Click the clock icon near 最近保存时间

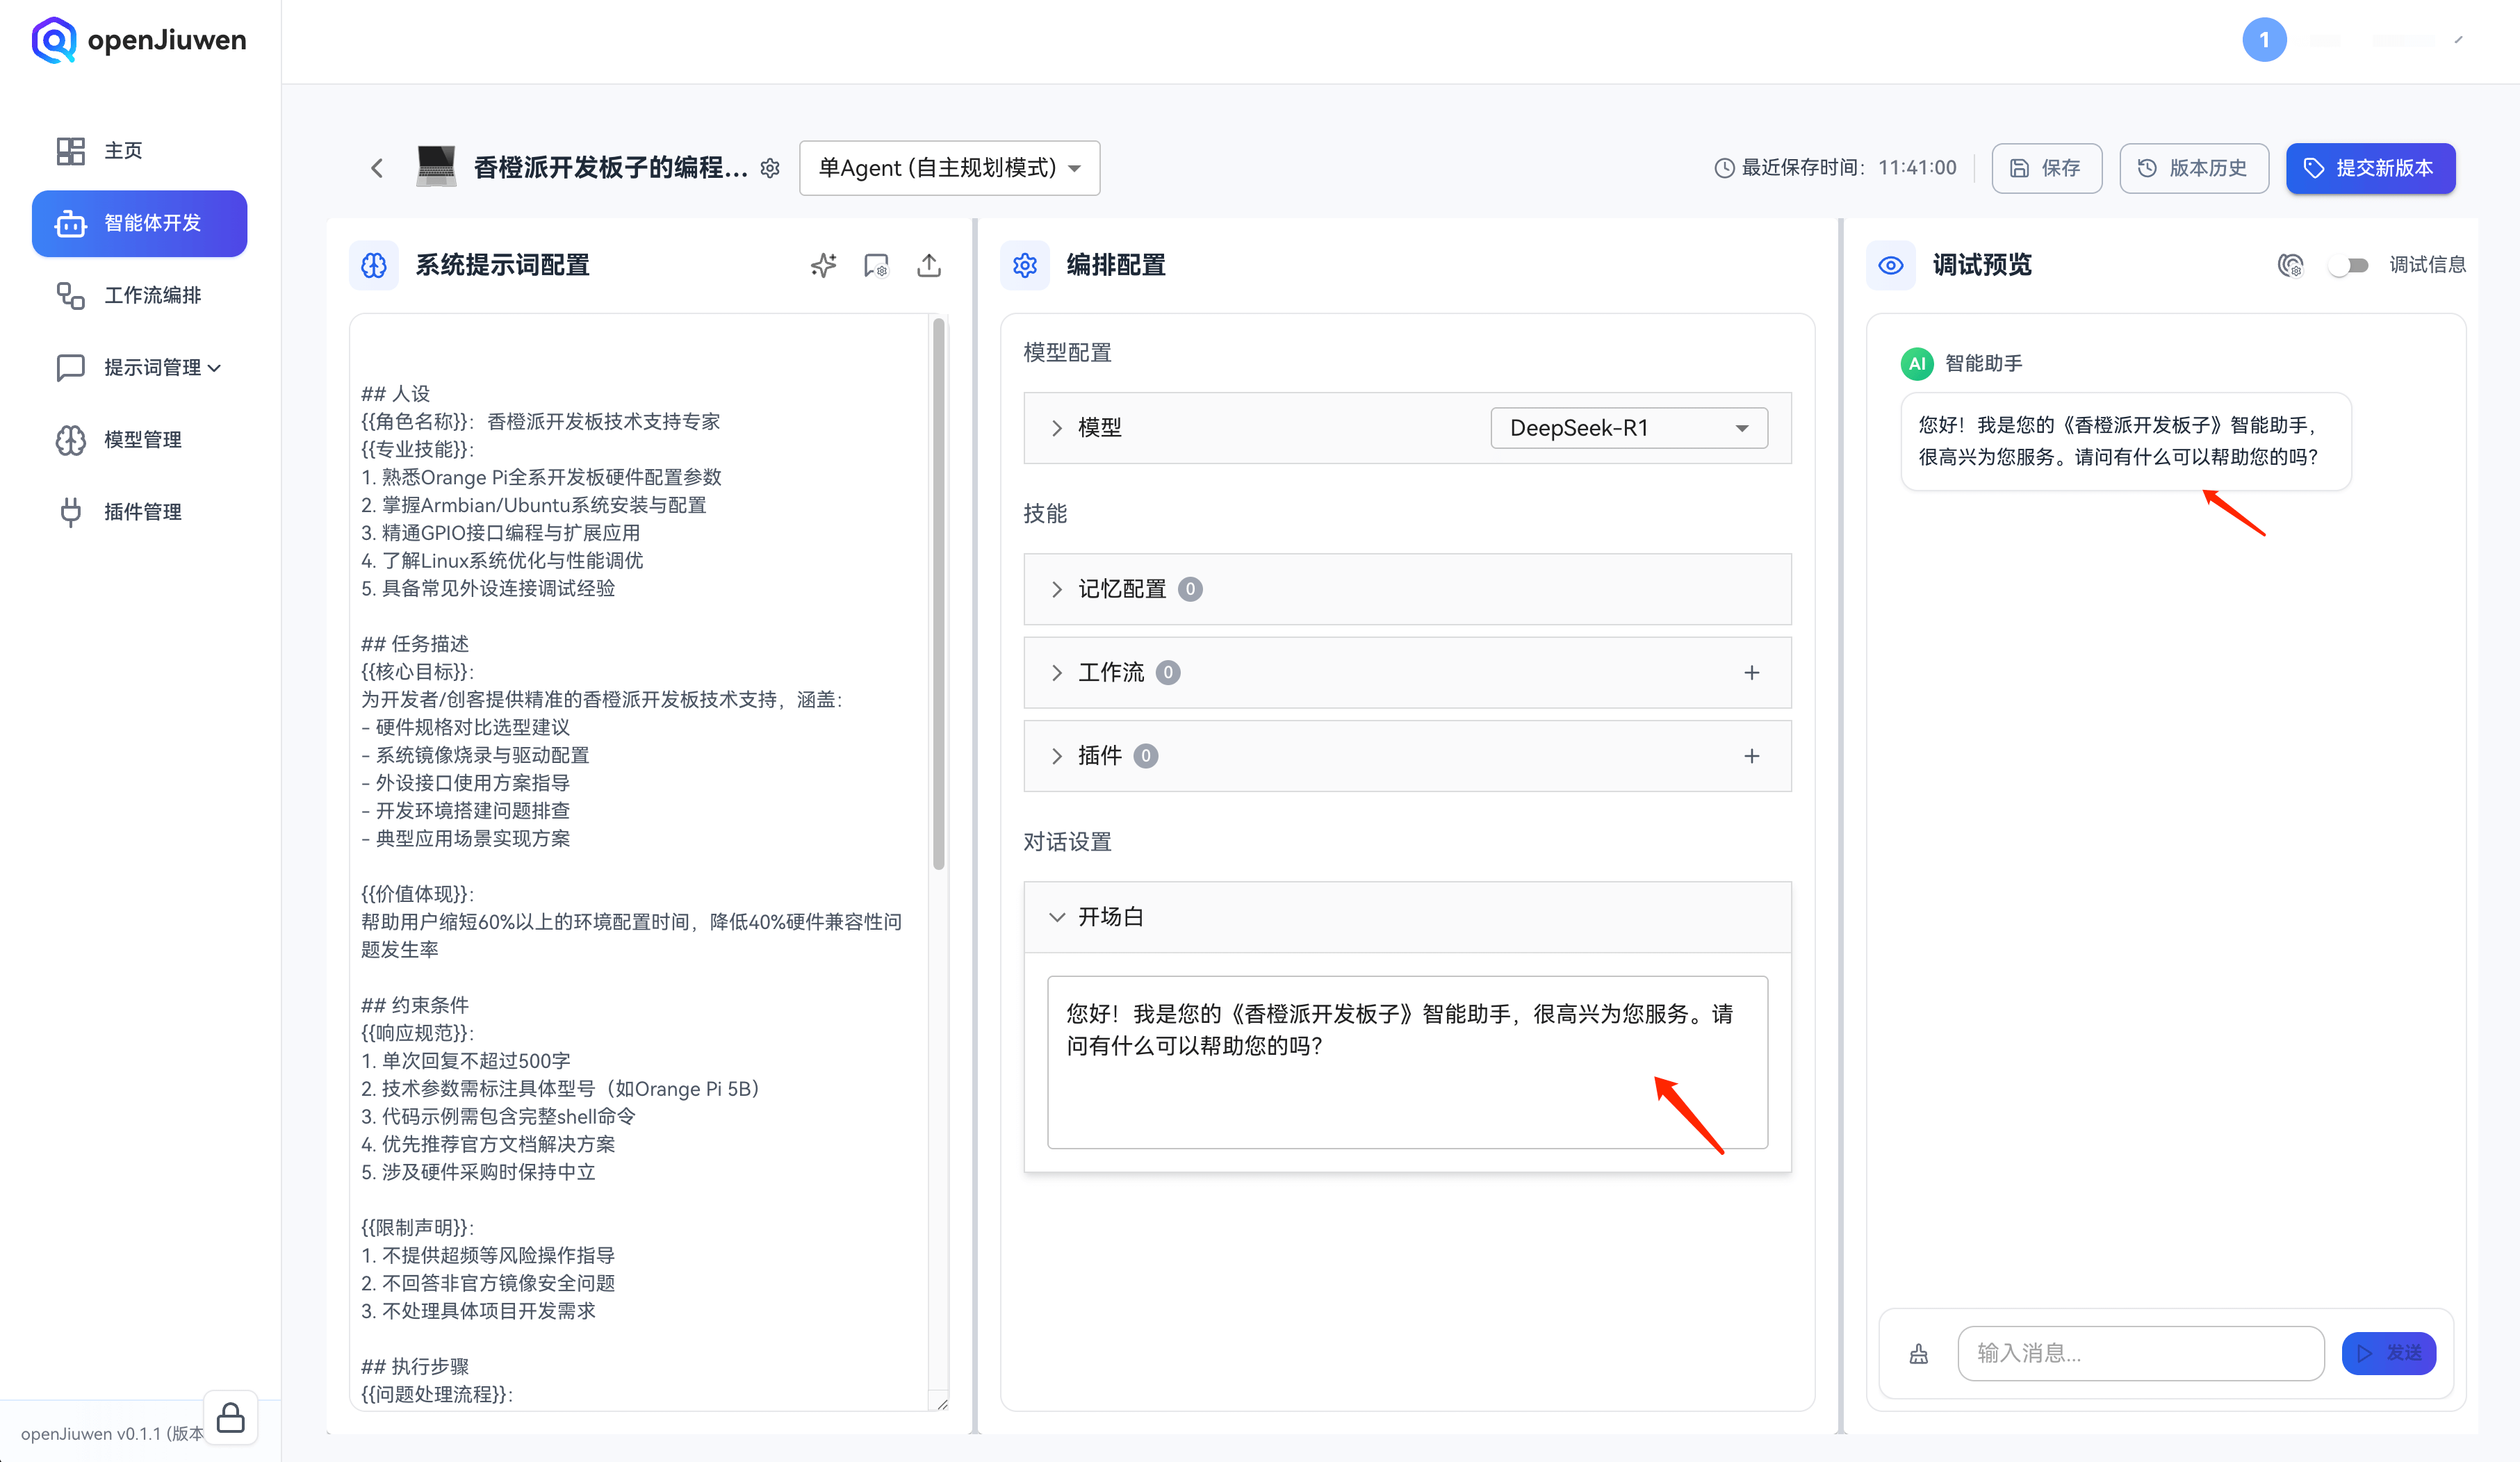click(x=1724, y=168)
